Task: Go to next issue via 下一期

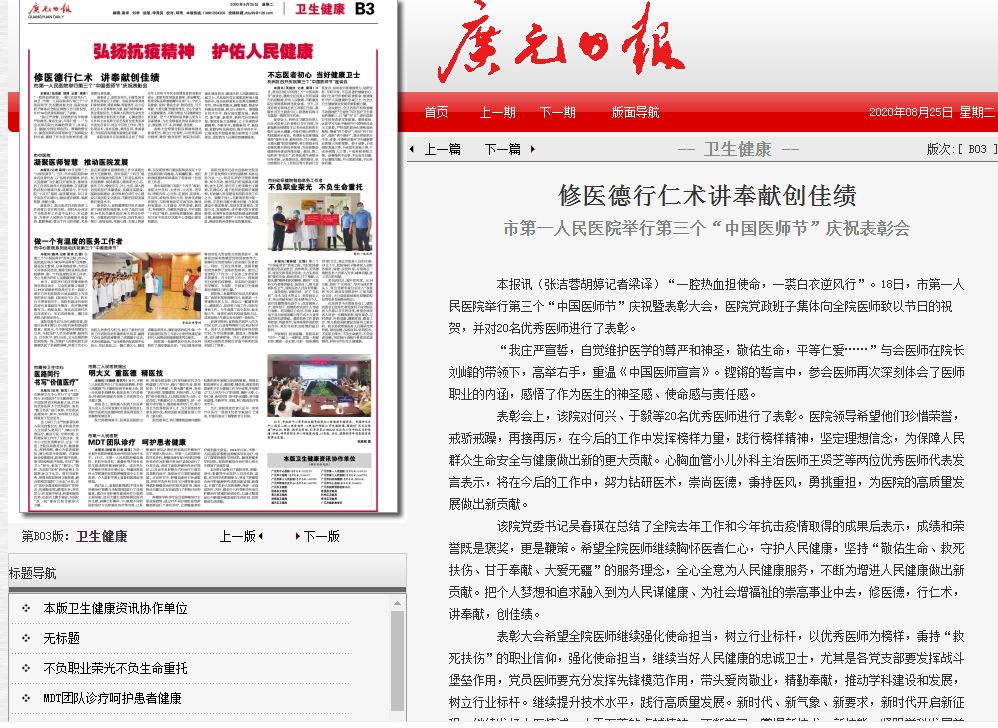Action: [x=557, y=112]
